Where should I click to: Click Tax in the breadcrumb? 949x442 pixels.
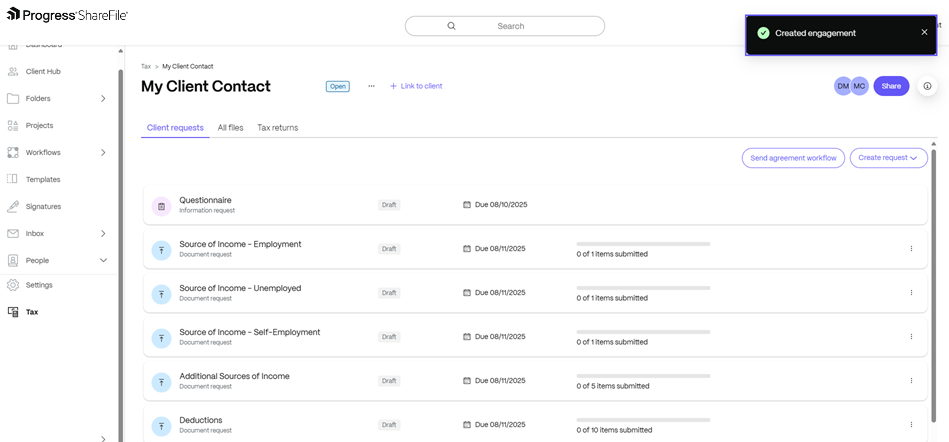[146, 67]
